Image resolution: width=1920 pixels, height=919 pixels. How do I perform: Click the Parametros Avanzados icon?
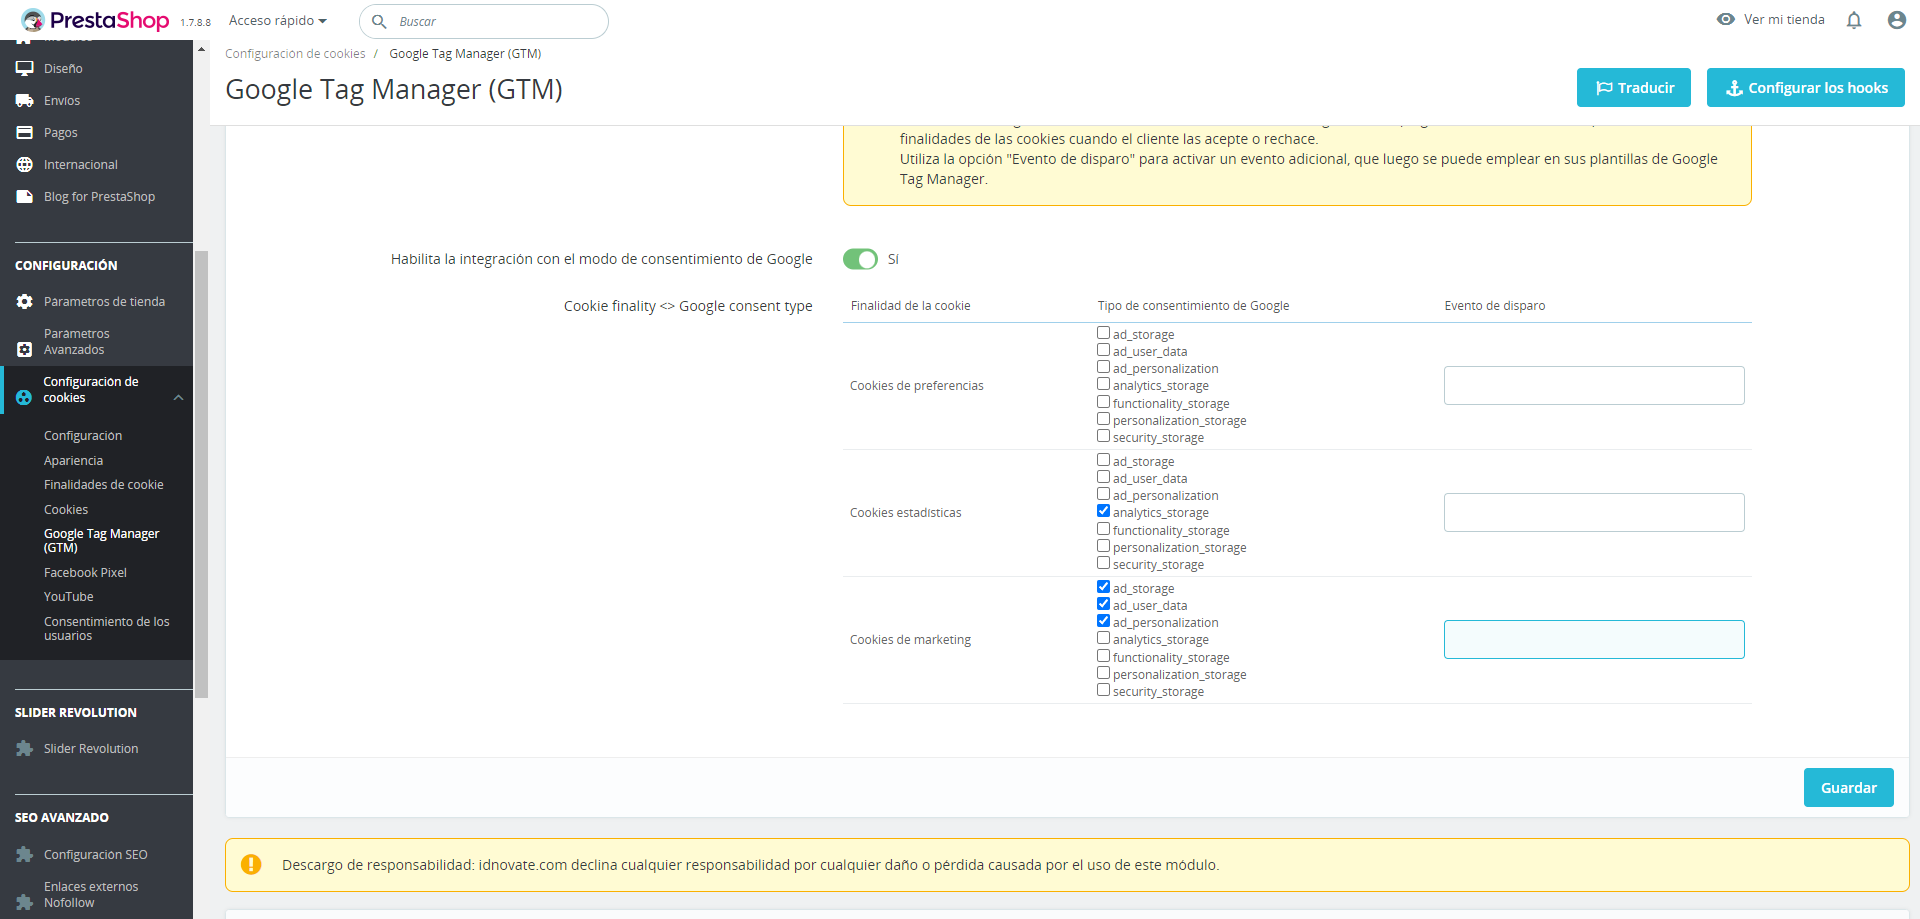tap(25, 349)
